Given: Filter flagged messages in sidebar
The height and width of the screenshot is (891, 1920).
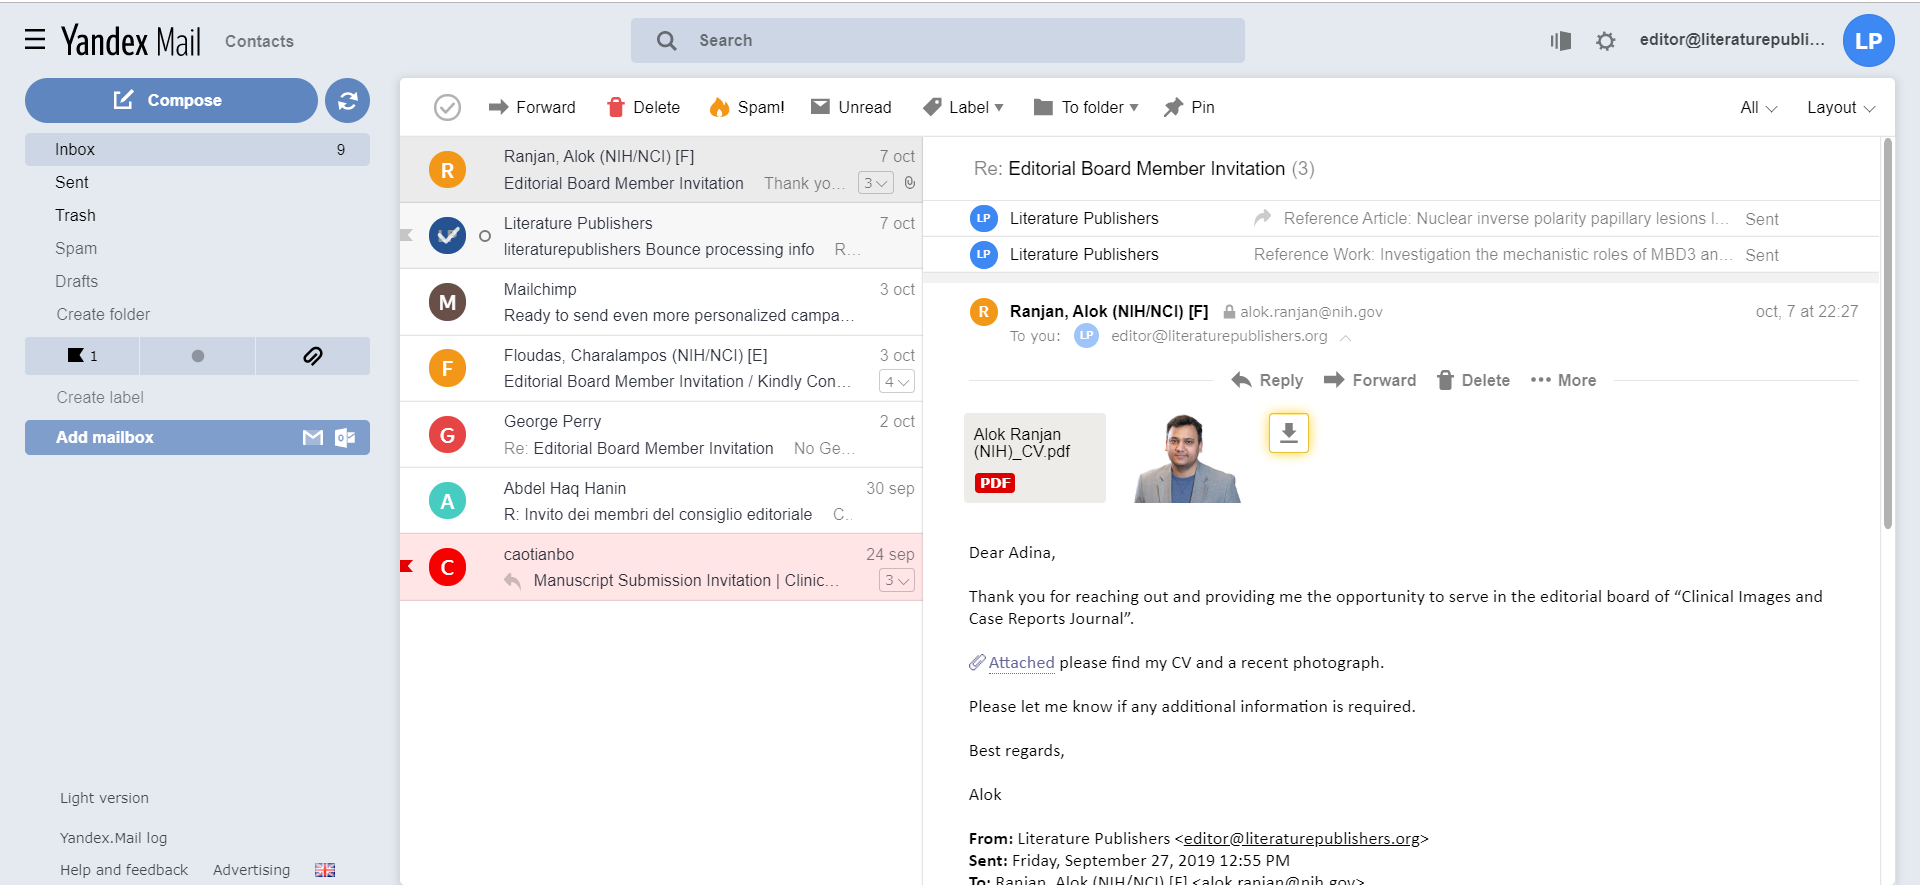Looking at the screenshot, I should [x=82, y=356].
